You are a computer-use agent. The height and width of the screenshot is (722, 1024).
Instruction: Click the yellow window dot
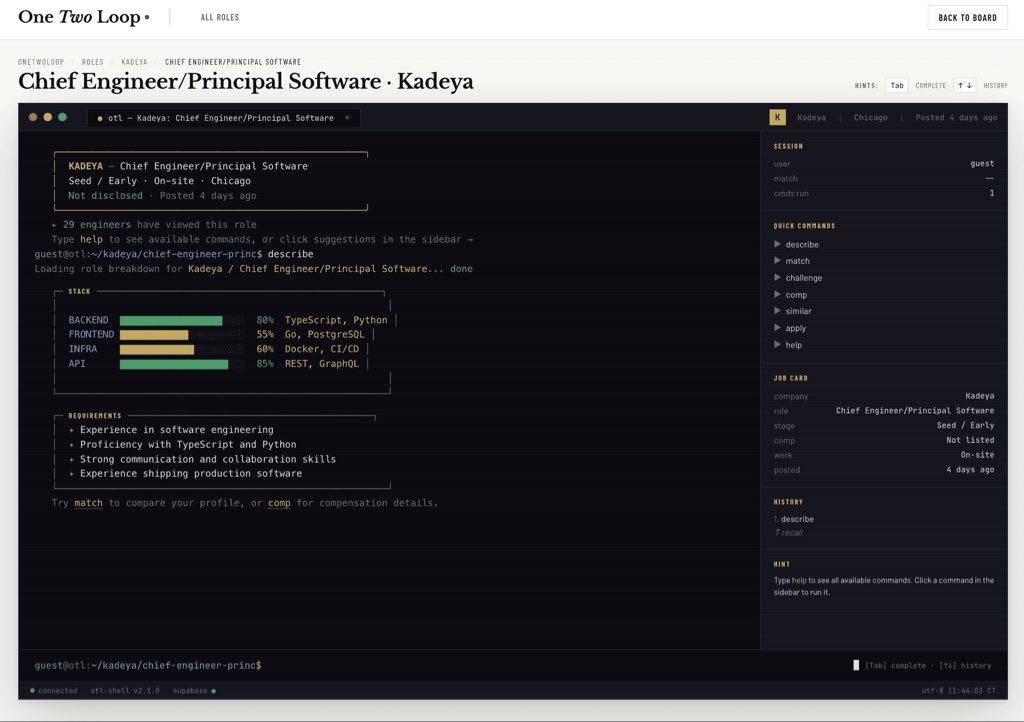(48, 117)
